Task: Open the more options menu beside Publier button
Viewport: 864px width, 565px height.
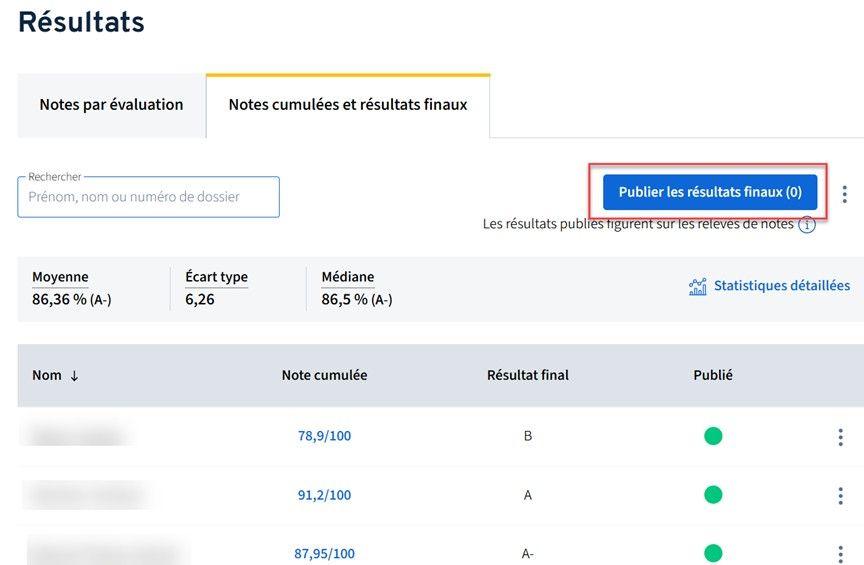Action: (x=845, y=193)
